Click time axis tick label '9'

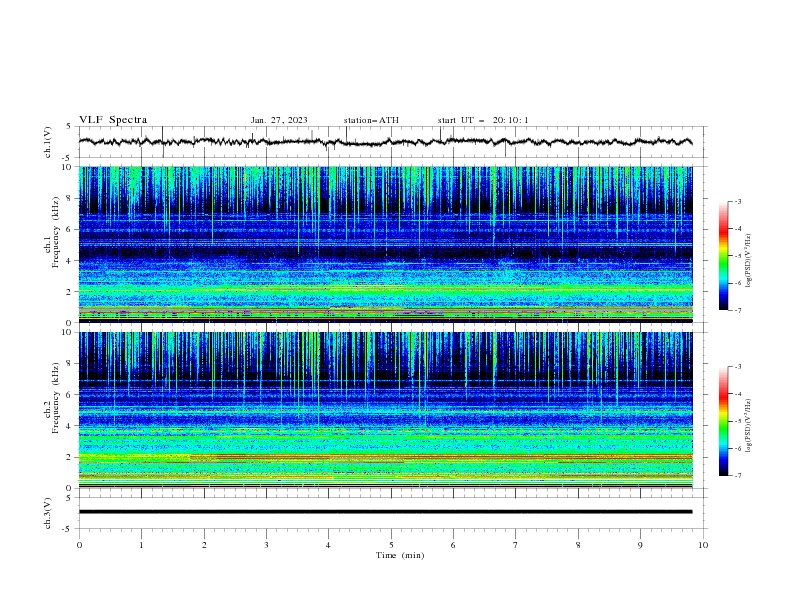tap(640, 545)
